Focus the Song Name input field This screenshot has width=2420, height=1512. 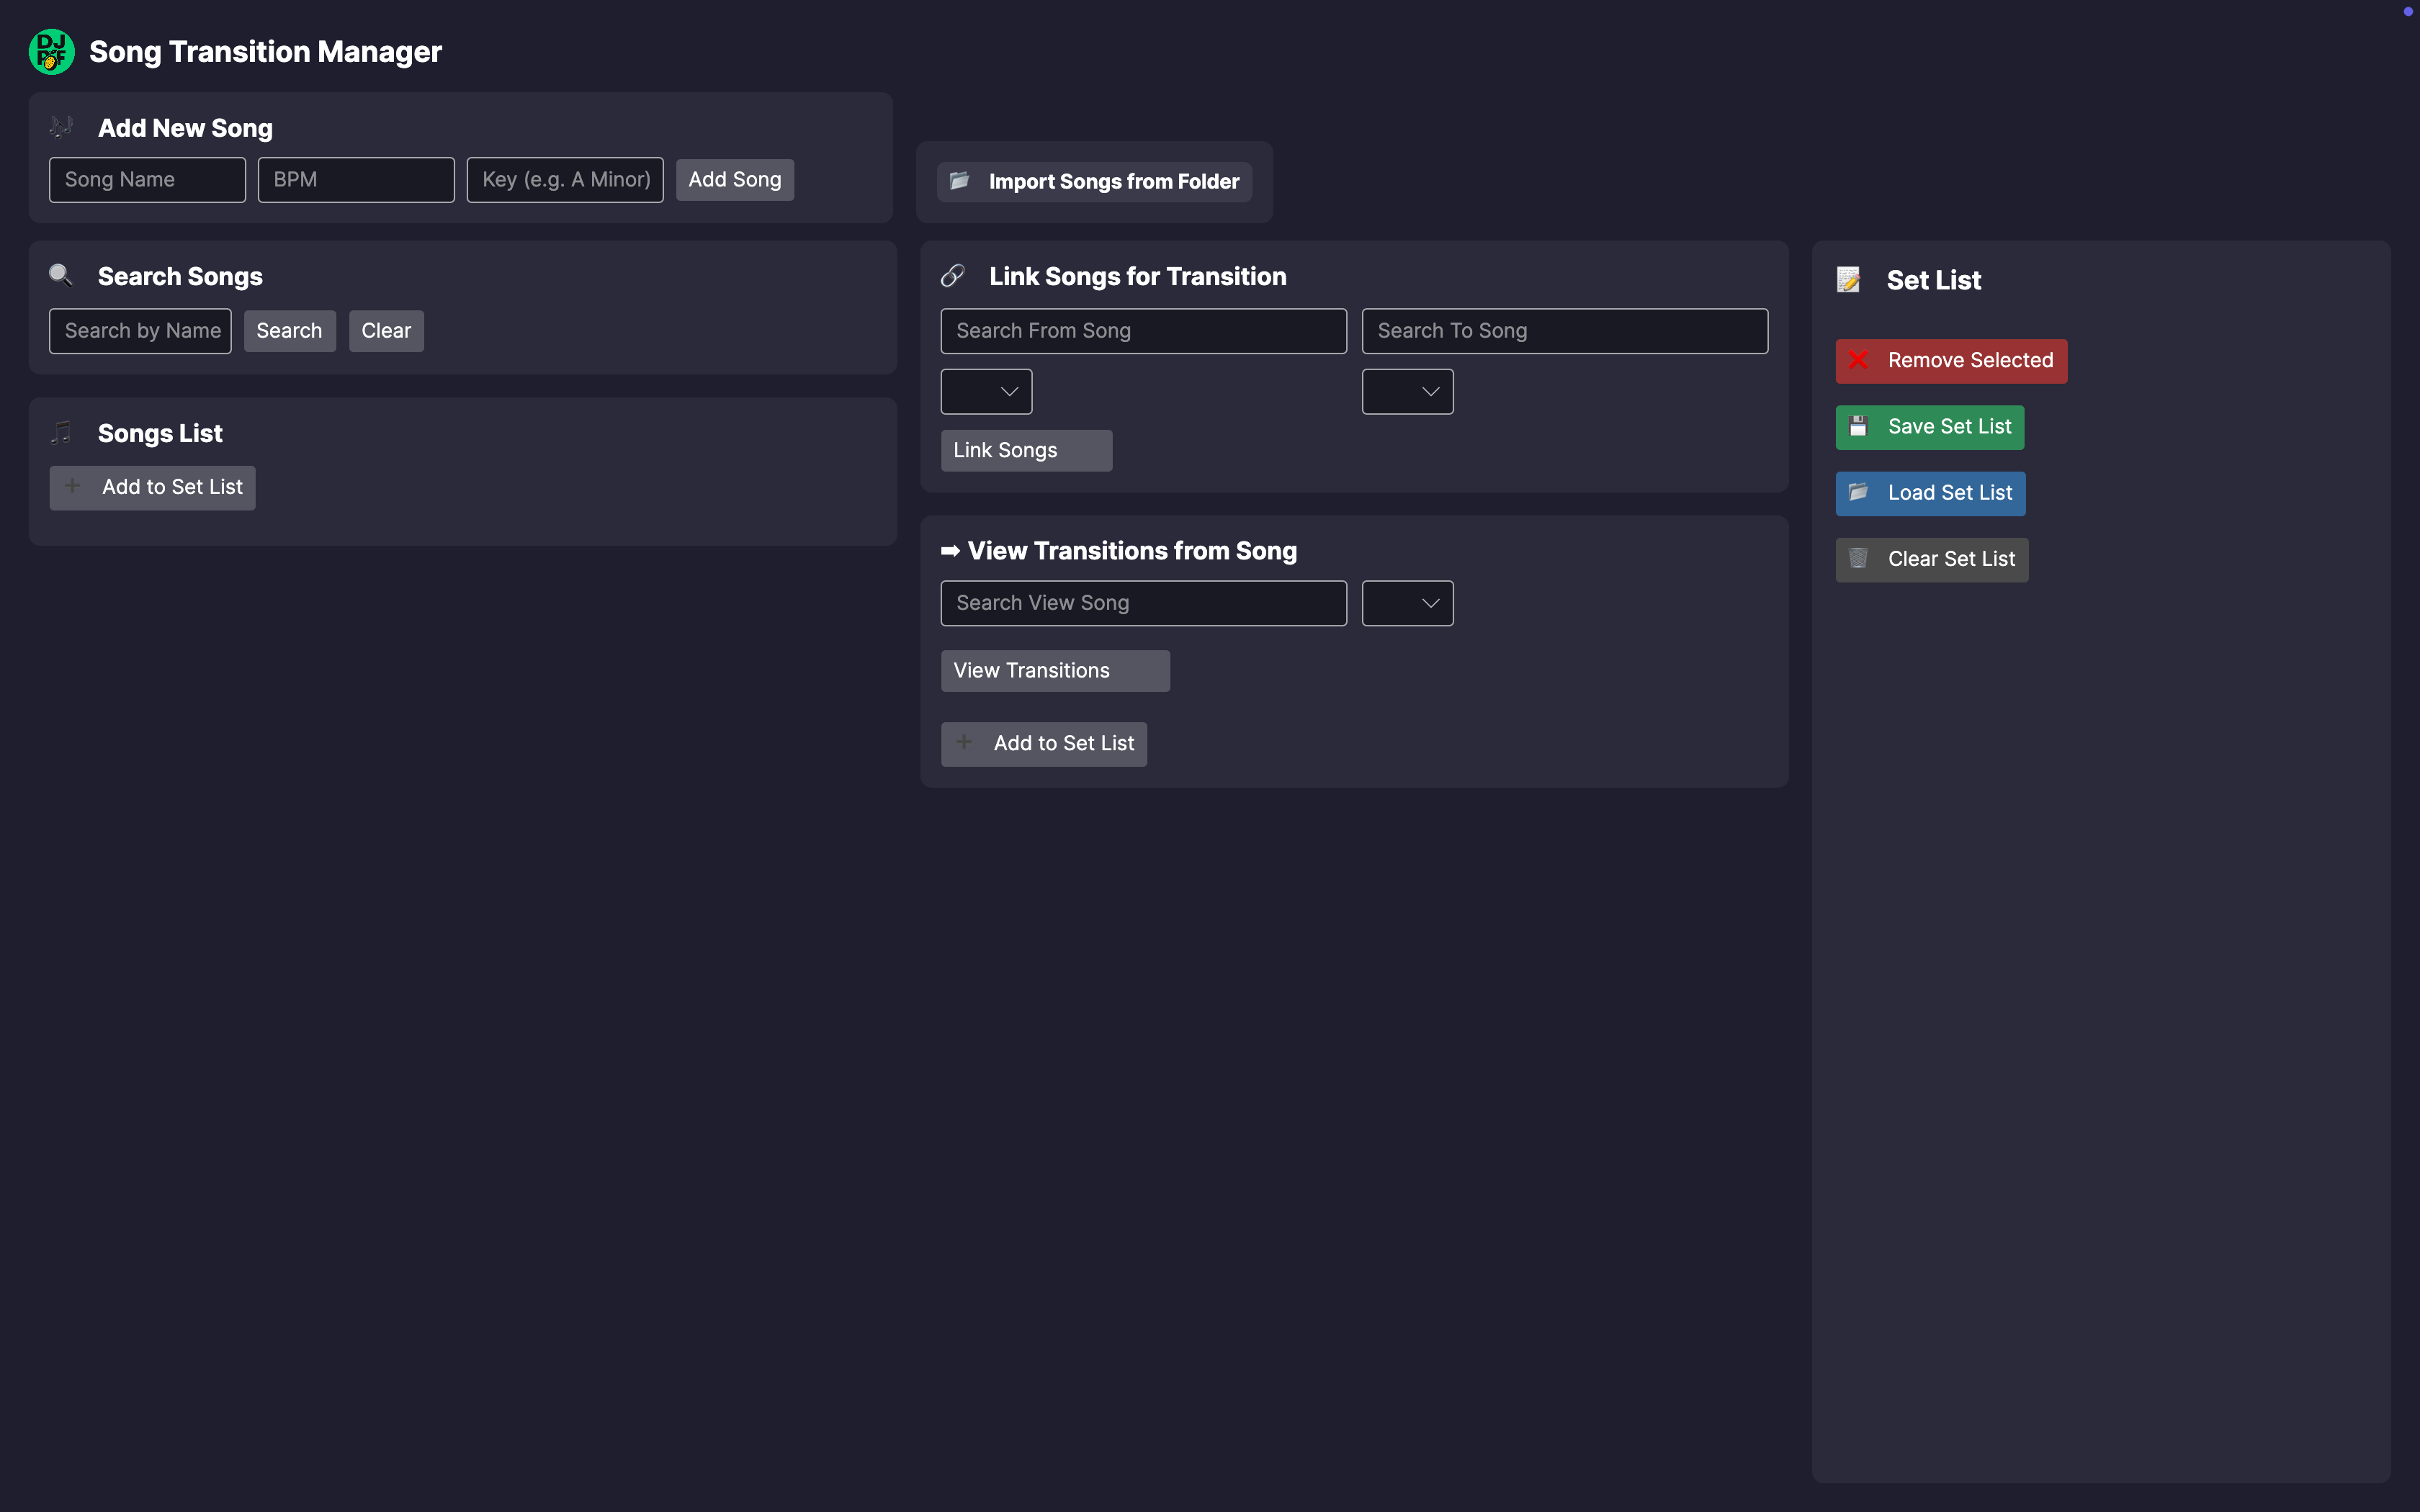tap(147, 180)
